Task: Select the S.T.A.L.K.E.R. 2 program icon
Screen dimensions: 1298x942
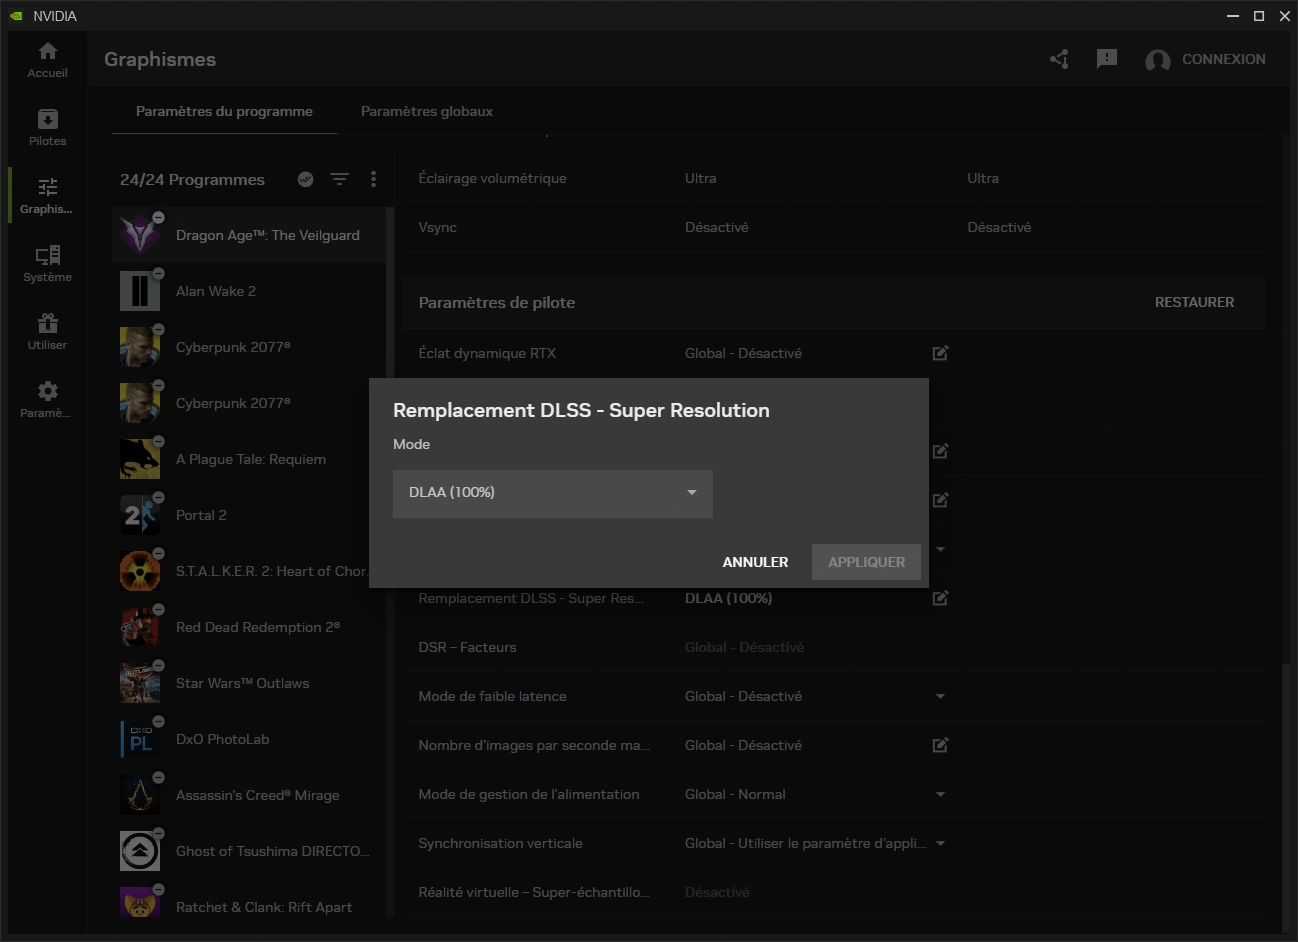Action: [x=140, y=571]
